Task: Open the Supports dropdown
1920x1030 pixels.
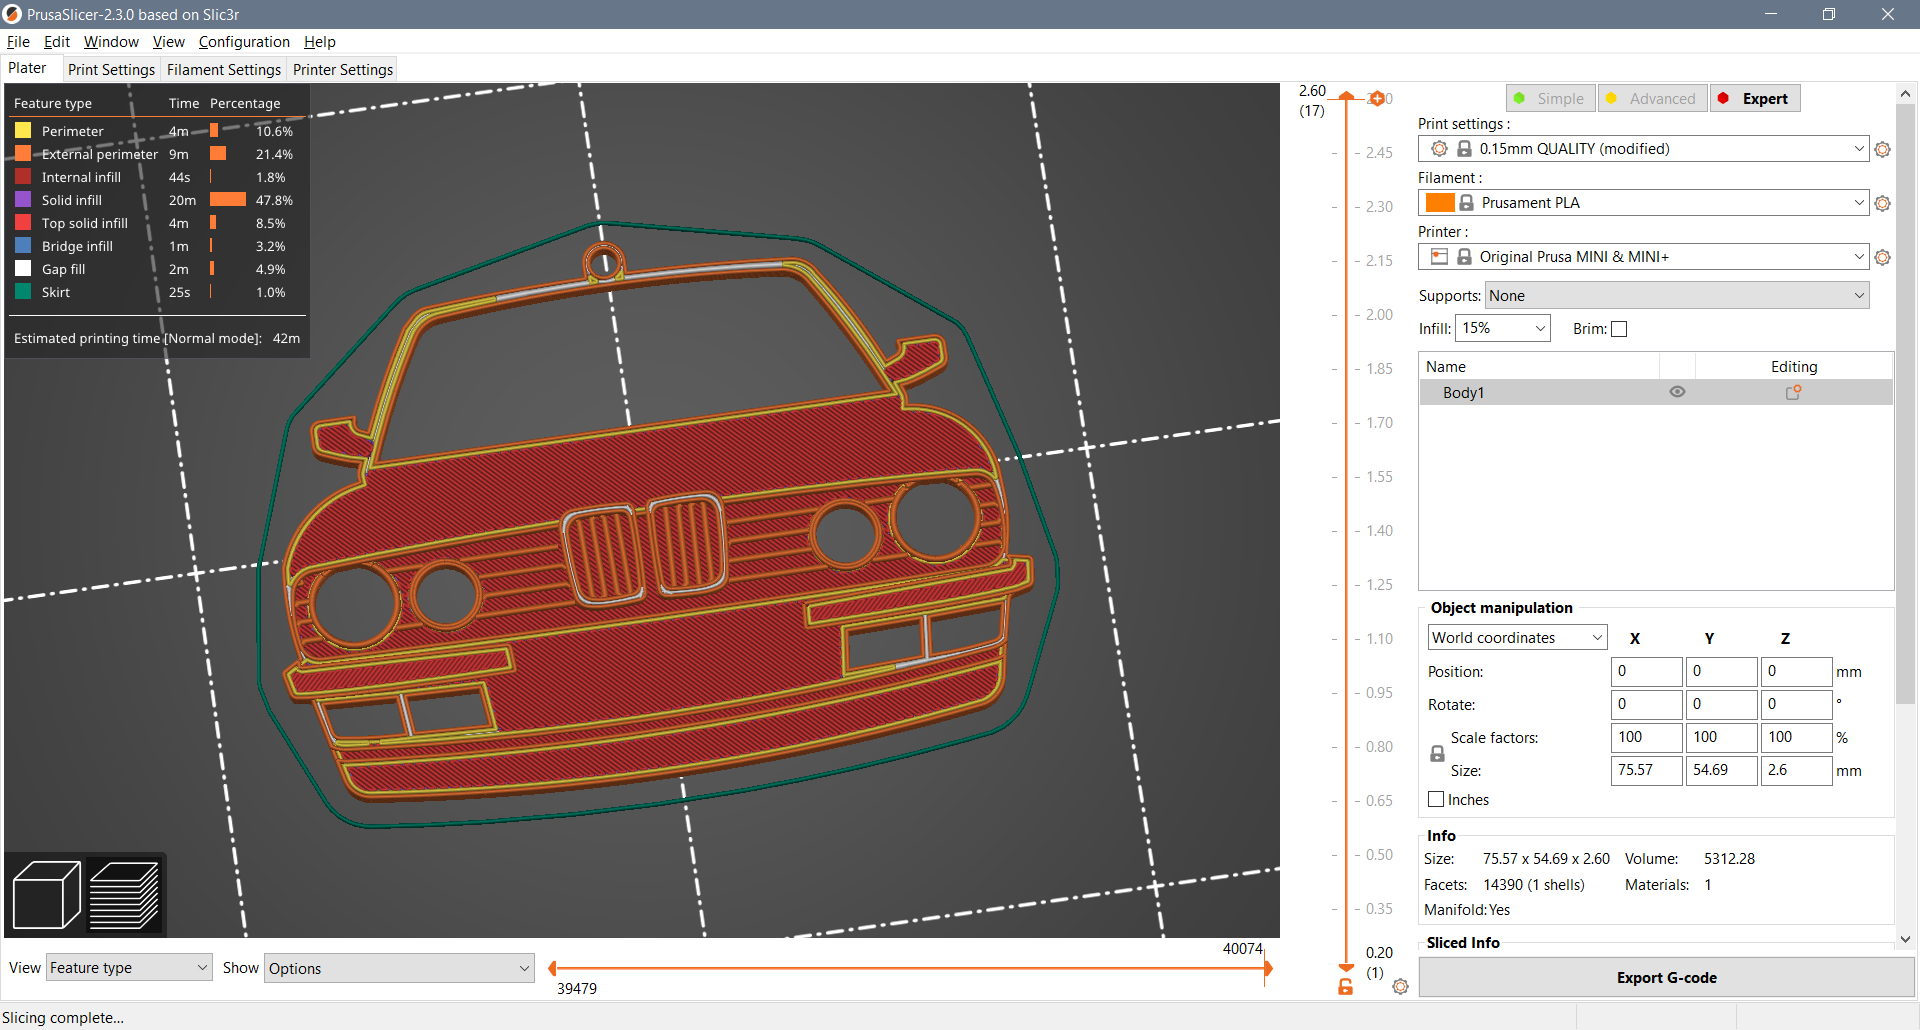Action: coord(1677,296)
